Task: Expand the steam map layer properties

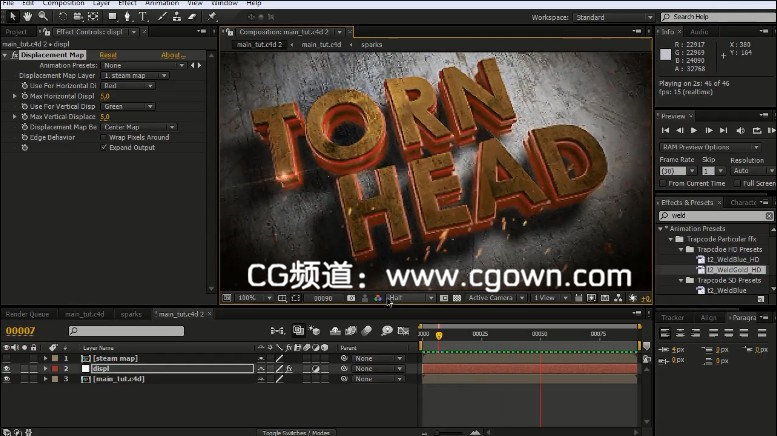Action: [x=45, y=358]
